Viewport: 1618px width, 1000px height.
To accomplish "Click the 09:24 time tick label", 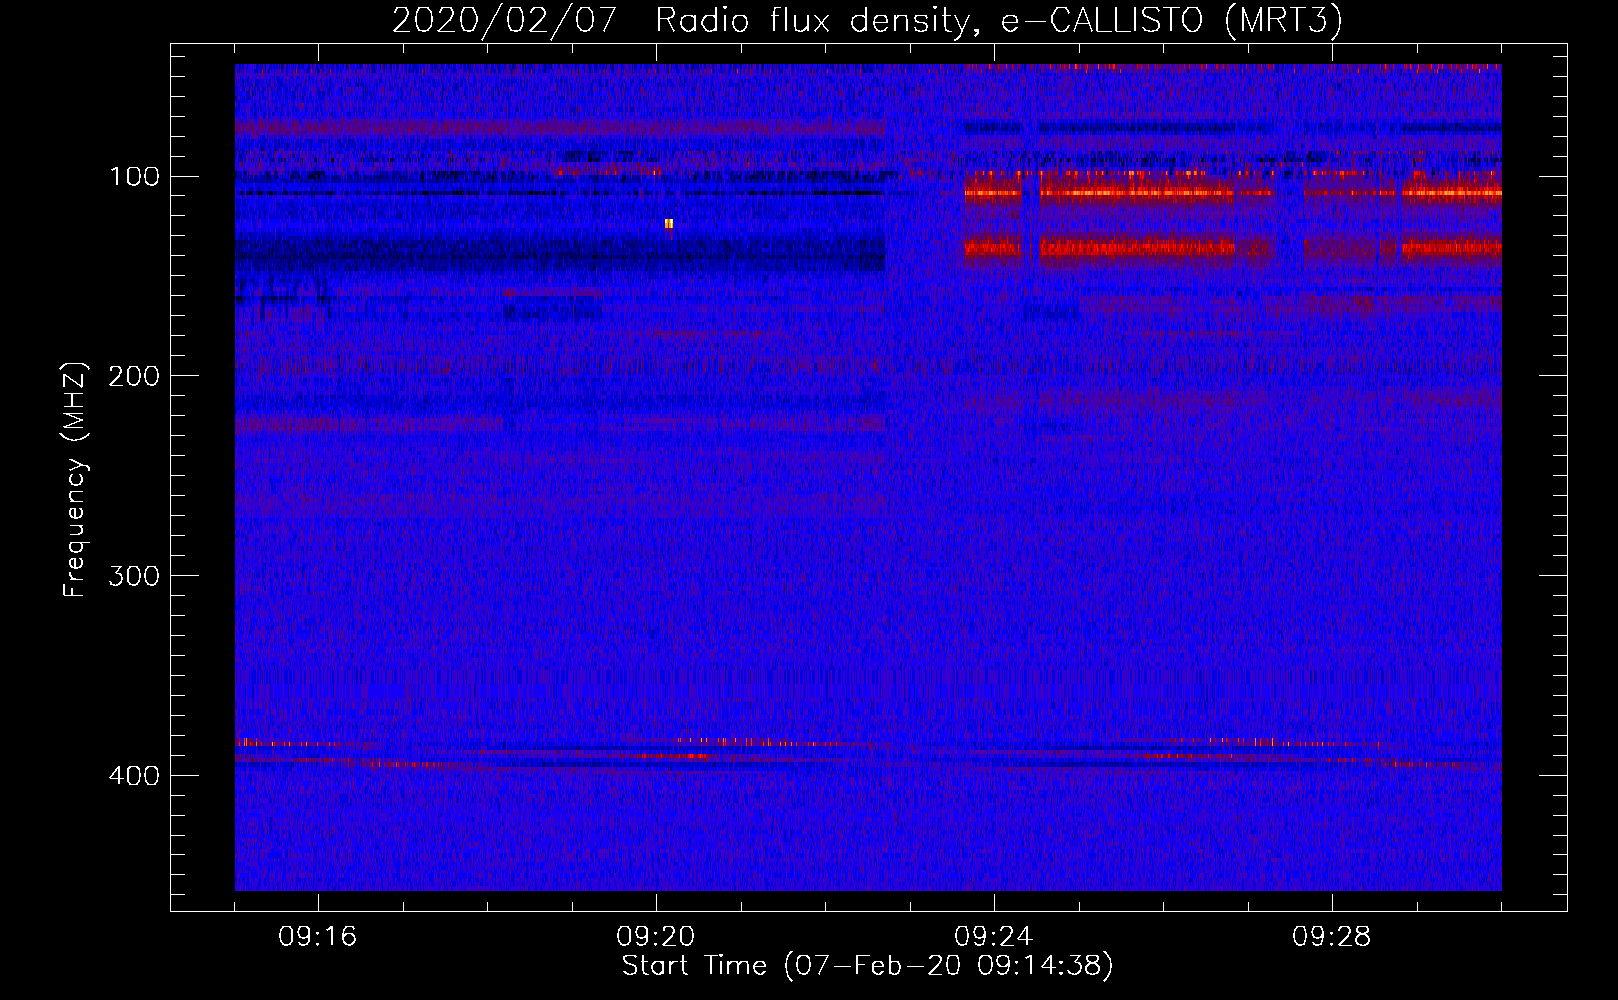I will point(993,937).
